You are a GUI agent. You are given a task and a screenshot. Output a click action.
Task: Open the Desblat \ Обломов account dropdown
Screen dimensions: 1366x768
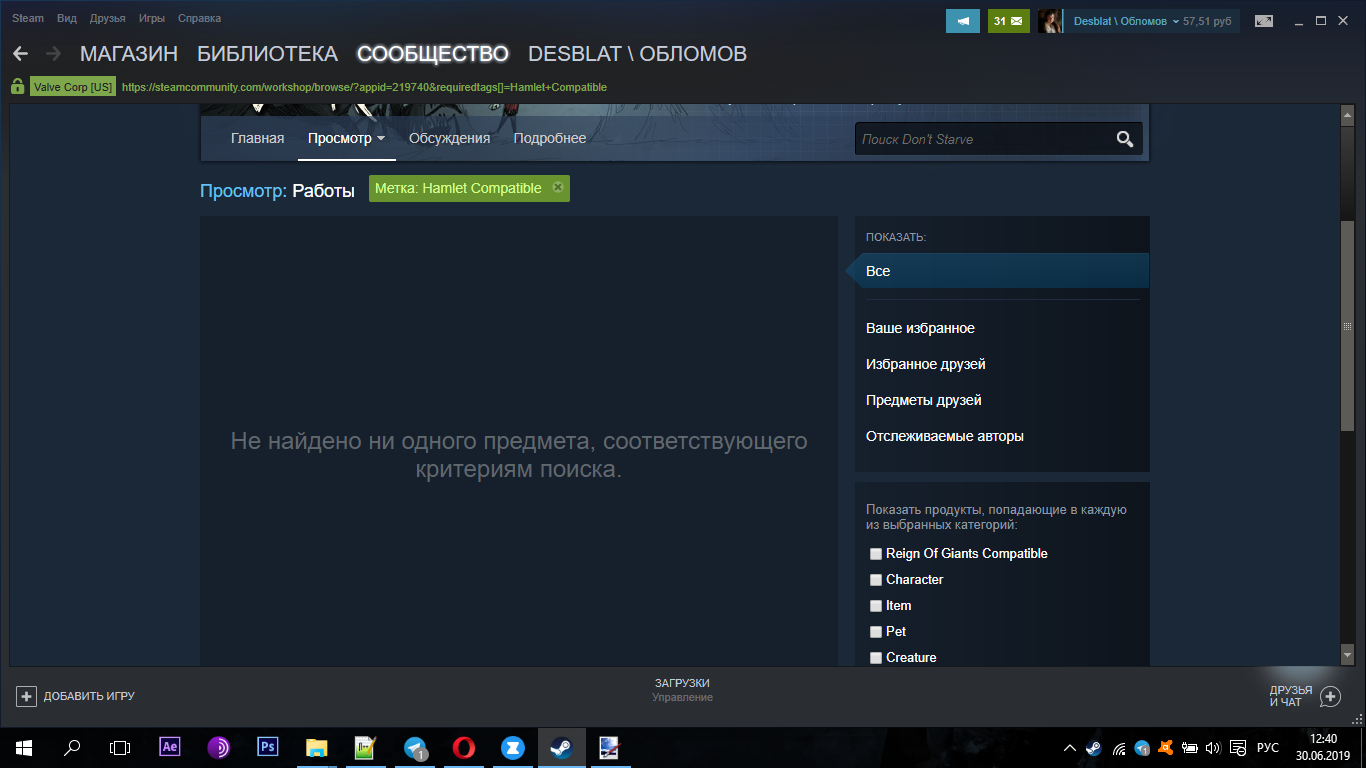1125,21
